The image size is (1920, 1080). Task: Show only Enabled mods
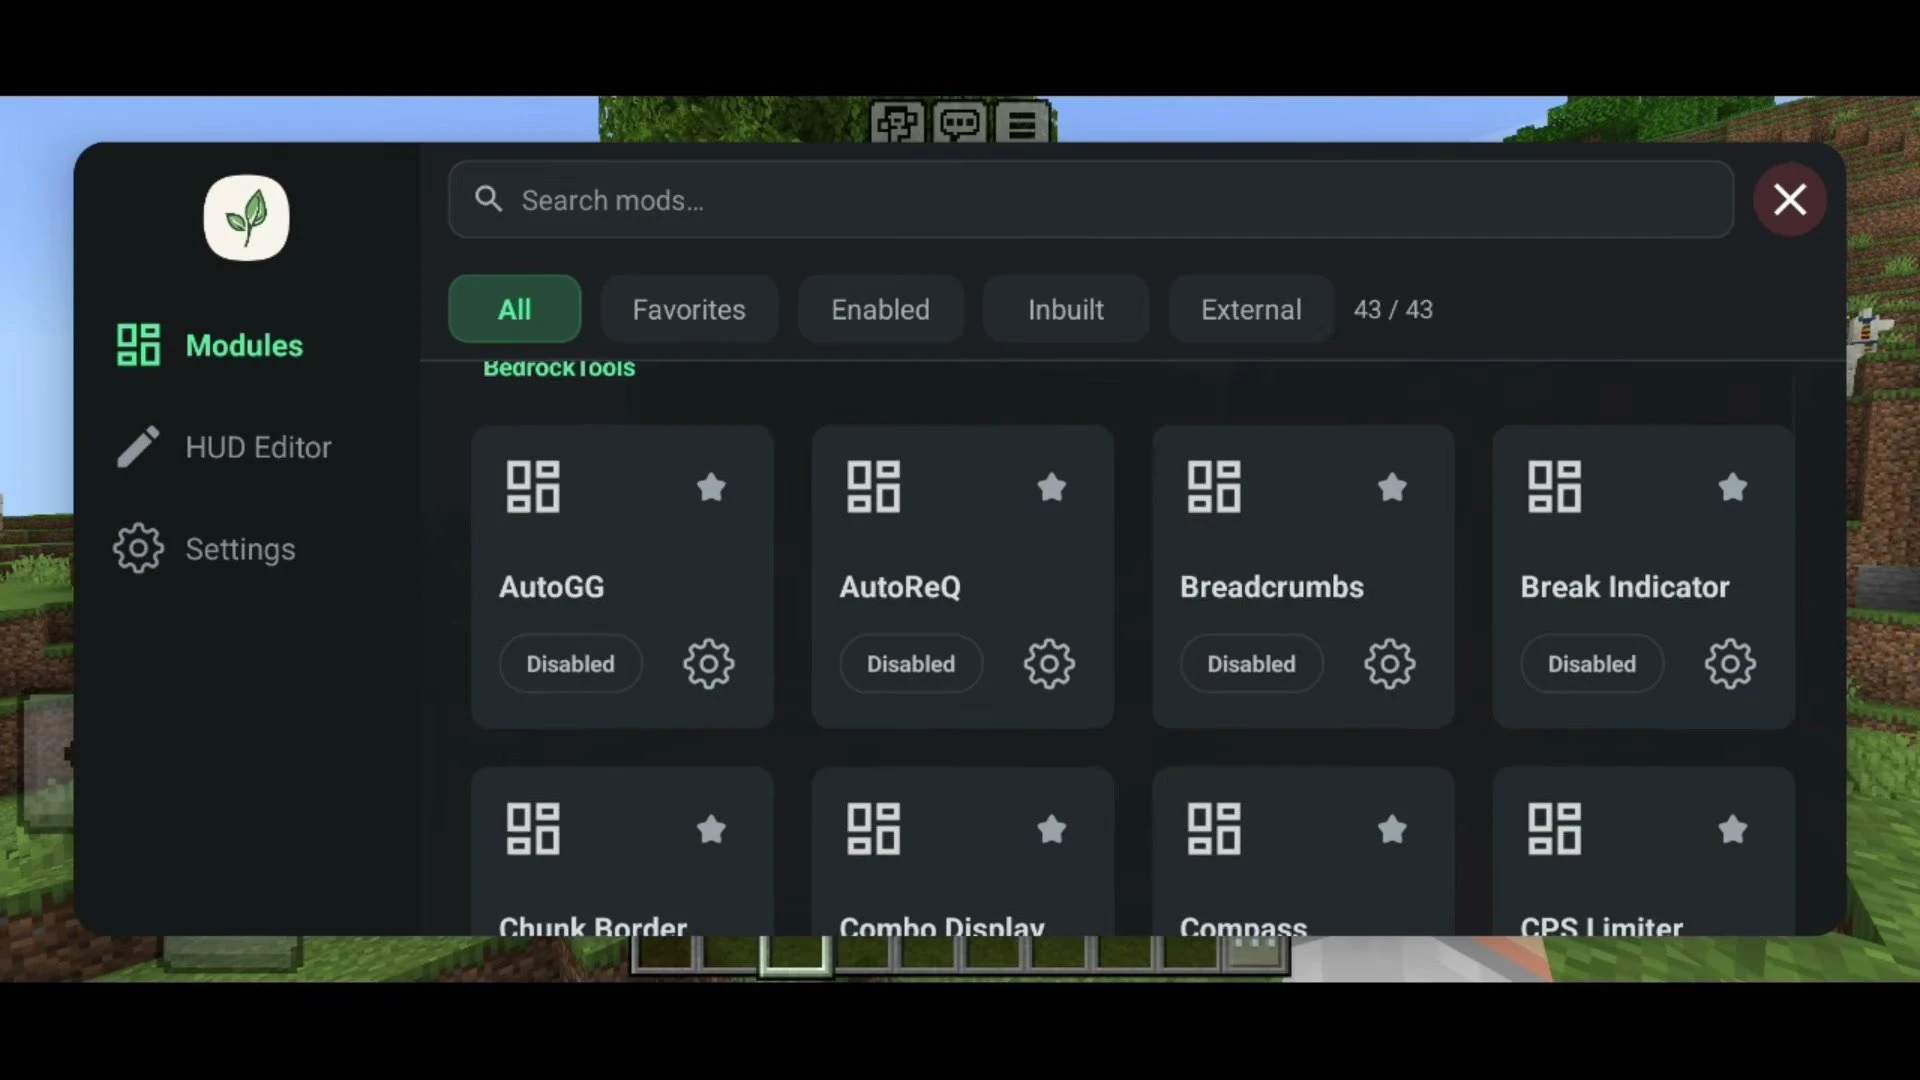pos(881,309)
